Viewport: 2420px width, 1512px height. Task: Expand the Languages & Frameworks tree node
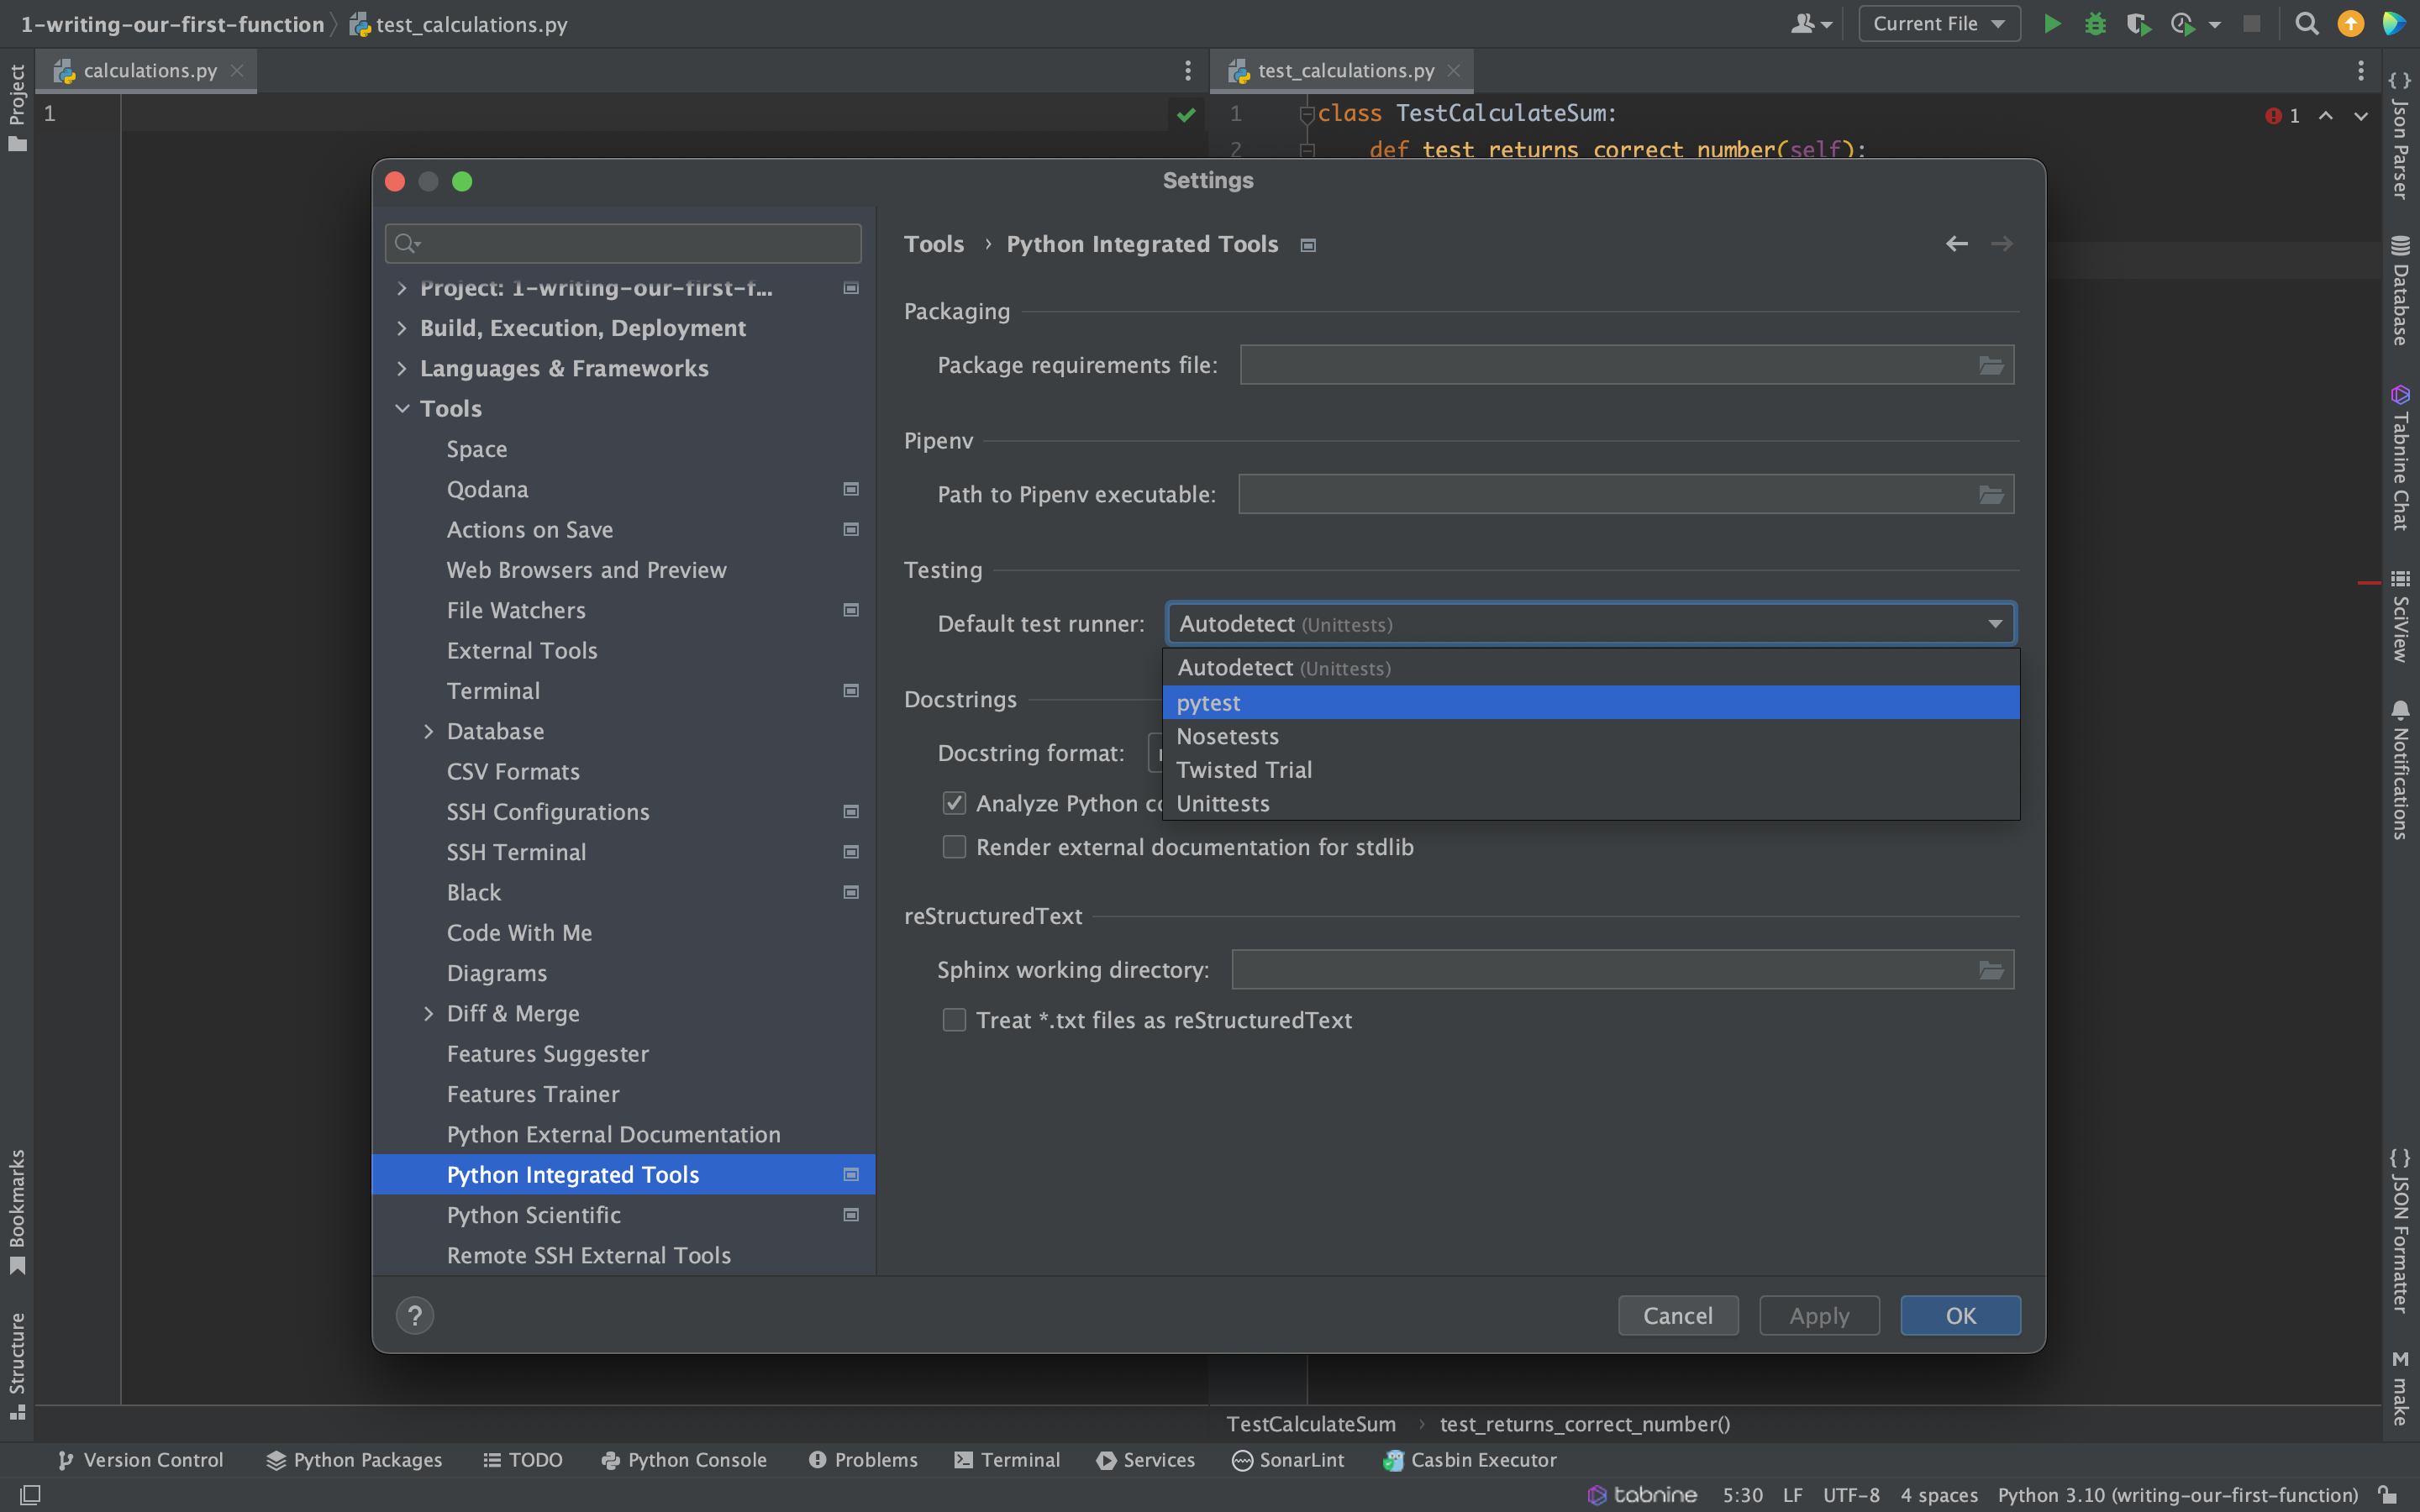click(402, 369)
